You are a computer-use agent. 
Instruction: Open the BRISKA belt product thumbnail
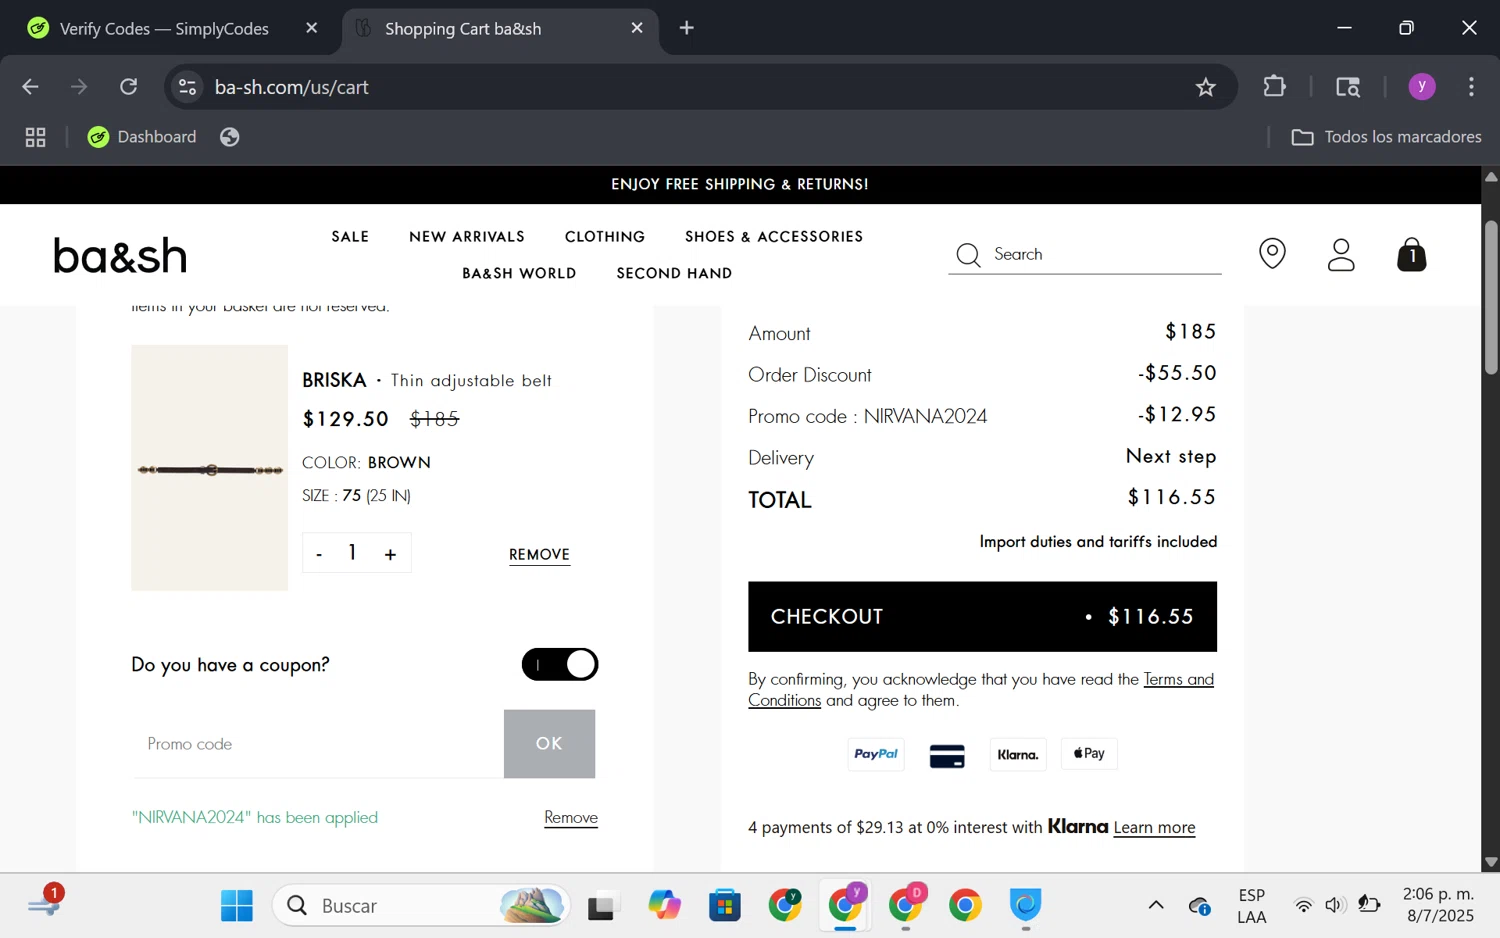pos(209,468)
